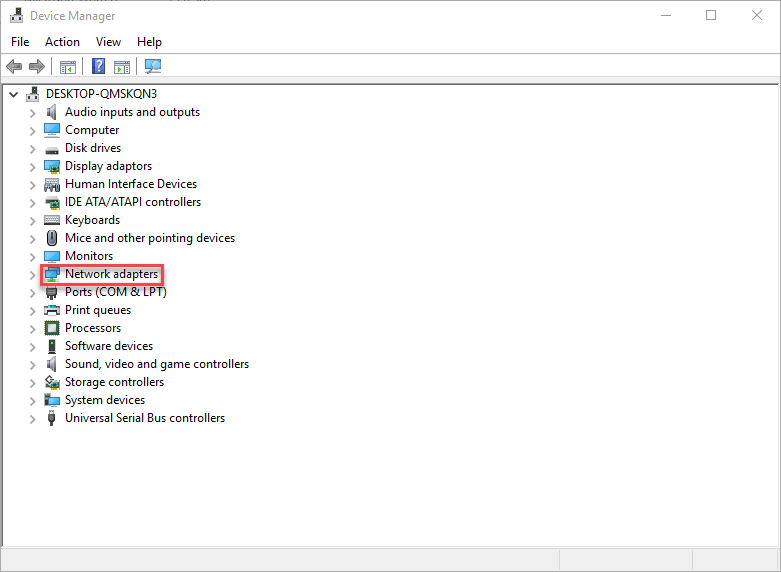Click Show/Hide Console Tree toolbar icon
781x572 pixels.
68,67
